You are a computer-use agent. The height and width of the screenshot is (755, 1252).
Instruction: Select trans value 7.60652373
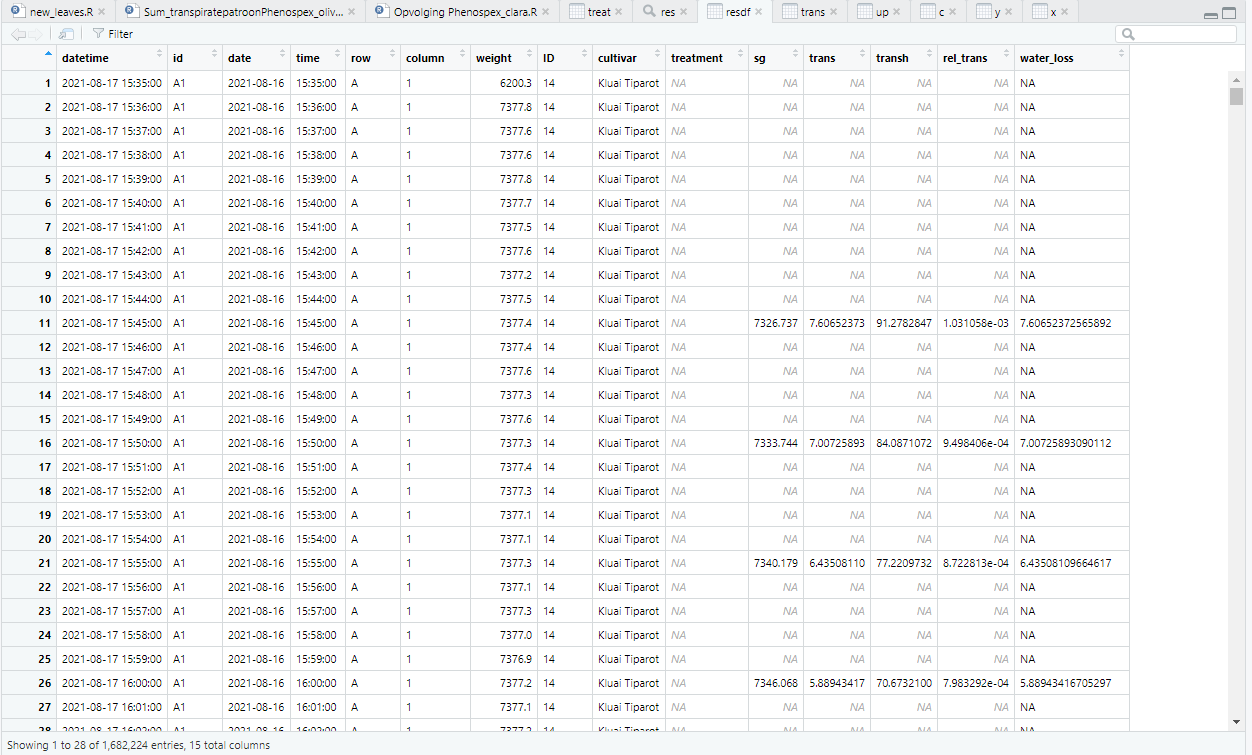pyautogui.click(x=837, y=323)
